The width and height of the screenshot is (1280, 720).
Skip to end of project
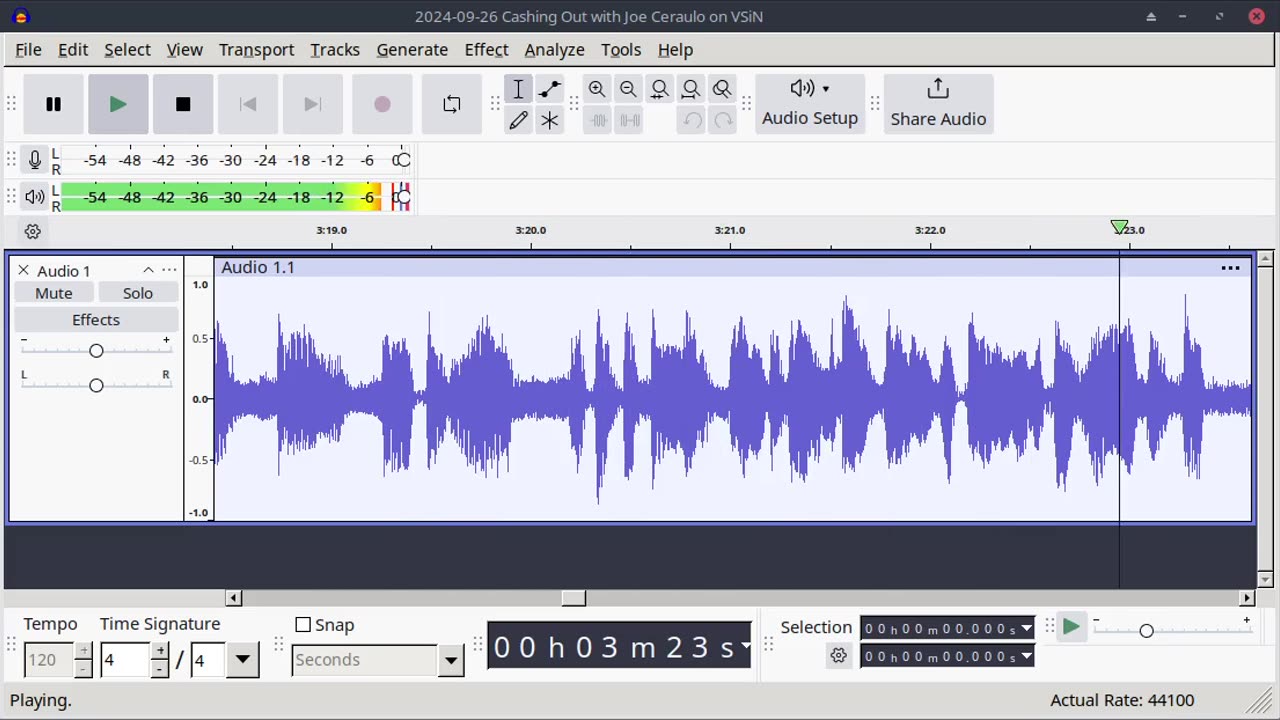point(313,104)
